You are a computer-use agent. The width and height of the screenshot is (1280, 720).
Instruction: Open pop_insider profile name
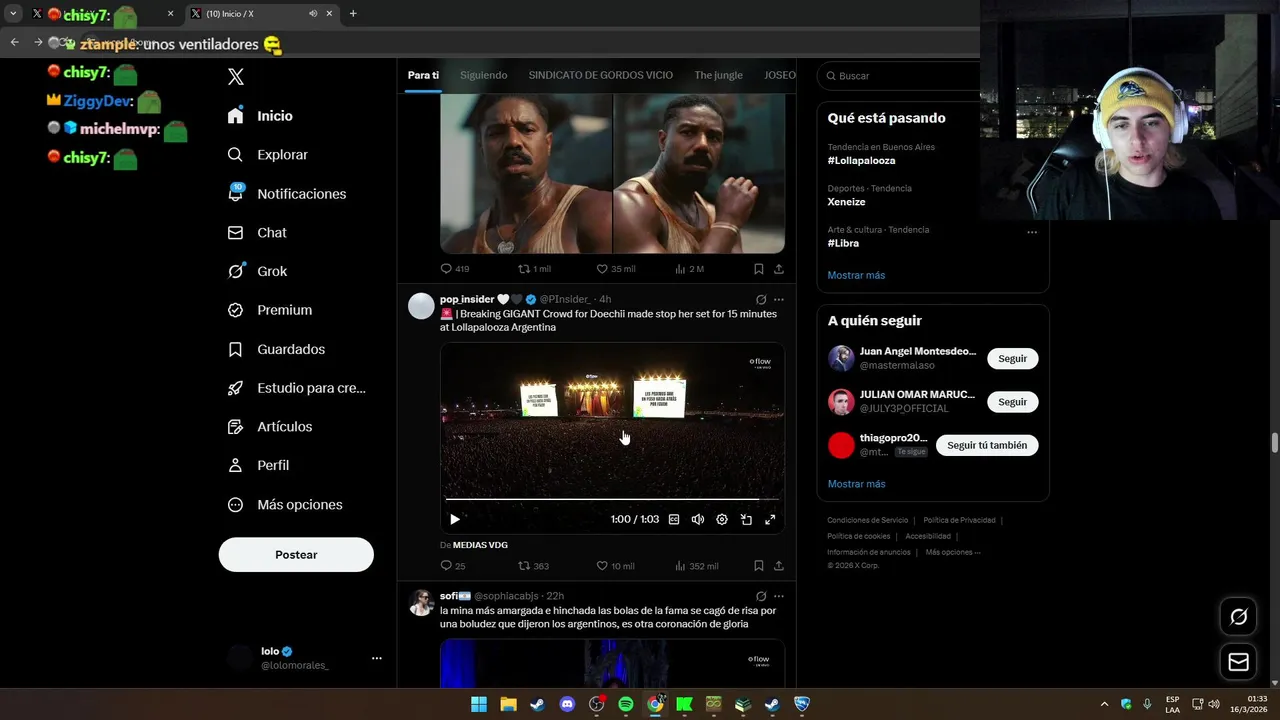click(x=467, y=299)
